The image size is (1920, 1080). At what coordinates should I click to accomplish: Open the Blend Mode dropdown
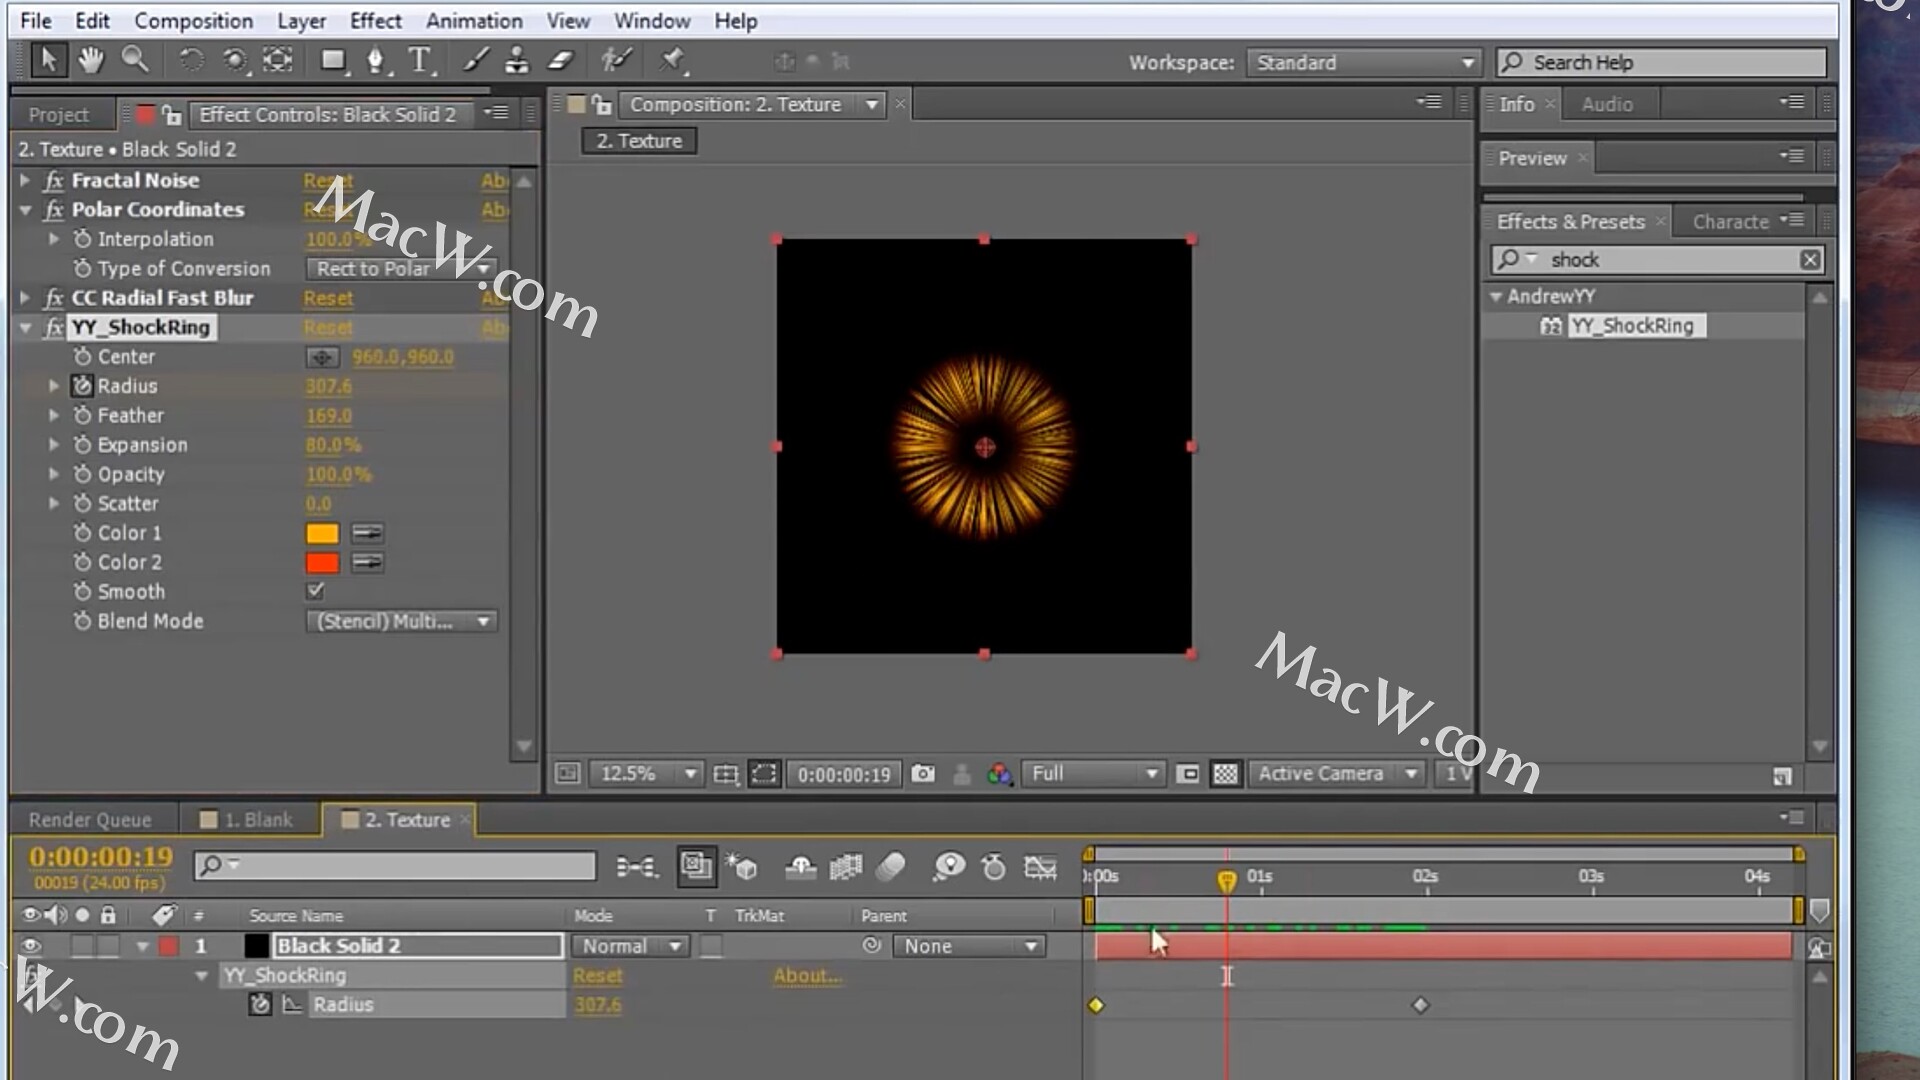click(x=401, y=621)
